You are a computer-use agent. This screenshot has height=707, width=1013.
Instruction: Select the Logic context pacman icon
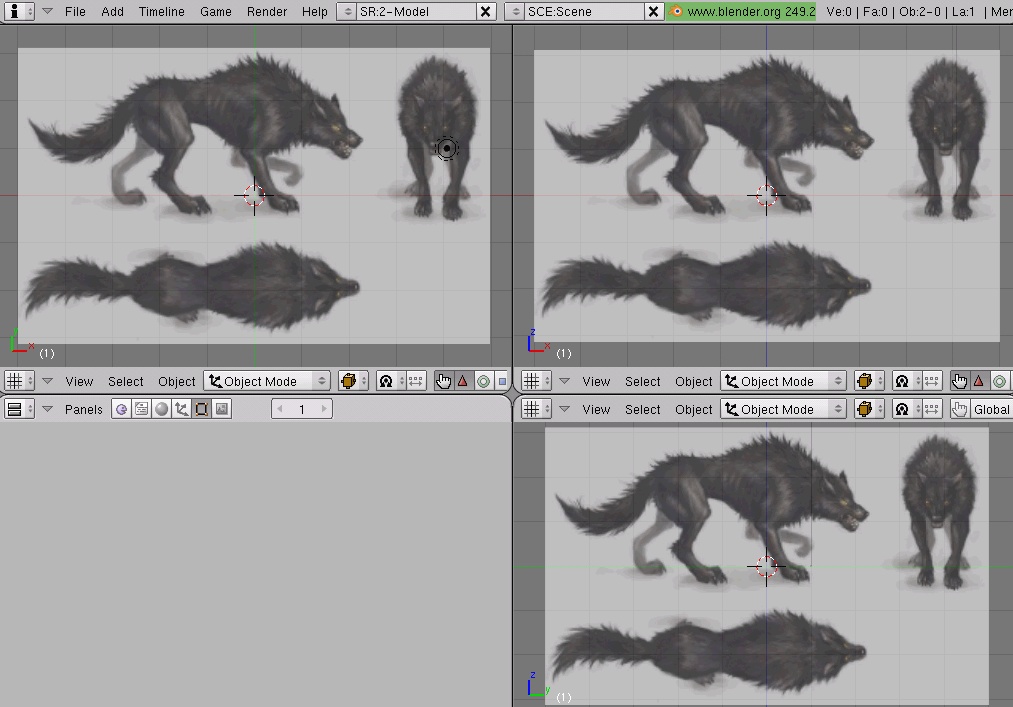coord(121,409)
